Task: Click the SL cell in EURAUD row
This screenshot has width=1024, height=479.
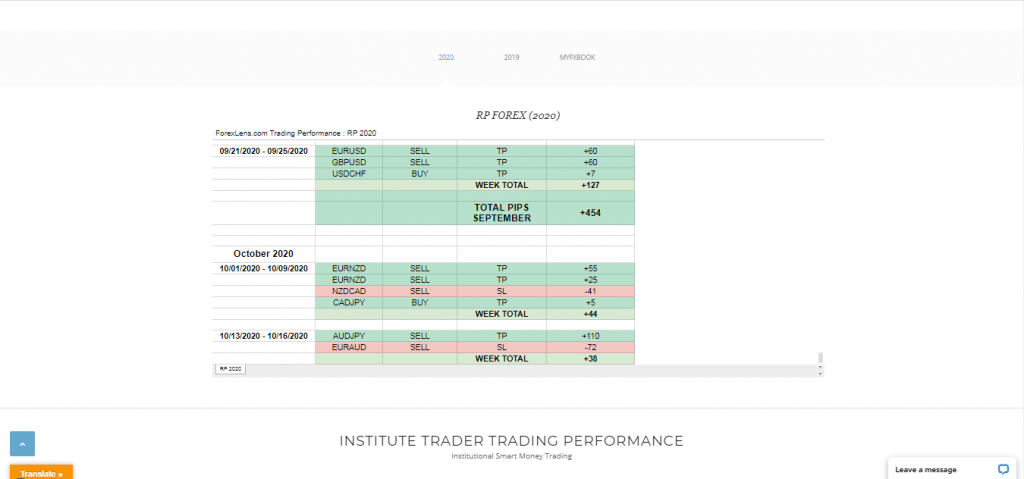Action: [502, 347]
